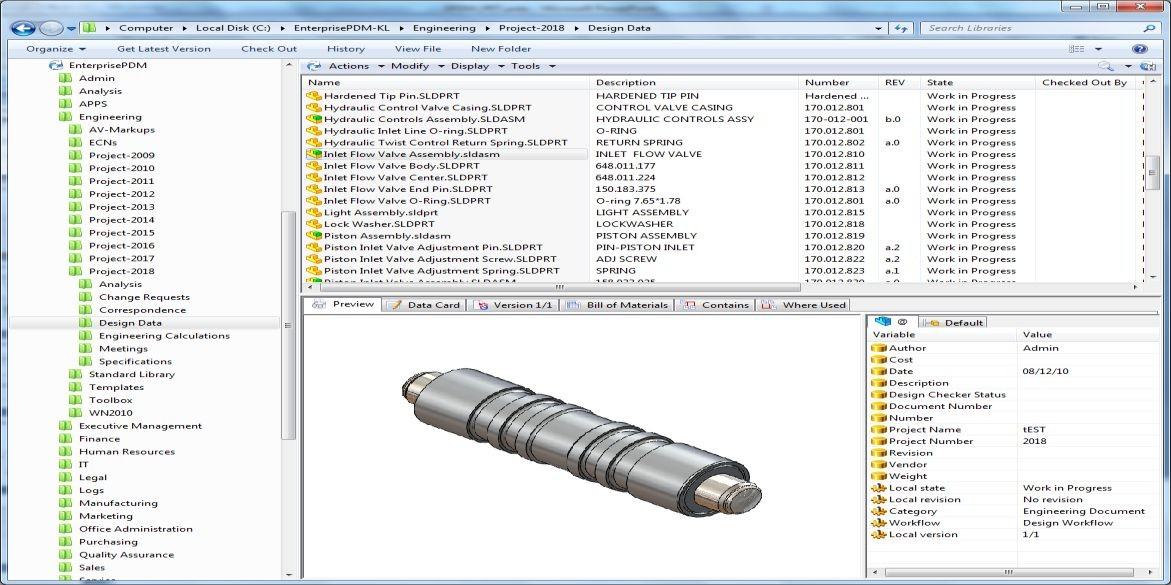Image resolution: width=1171 pixels, height=585 pixels.
Task: Select the Project-2017 folder in tree
Action: [122, 259]
